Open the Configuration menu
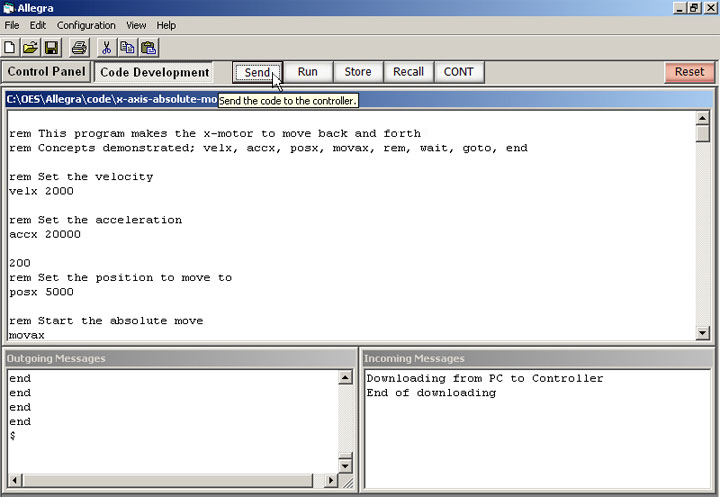Viewport: 720px width, 497px height. (86, 25)
